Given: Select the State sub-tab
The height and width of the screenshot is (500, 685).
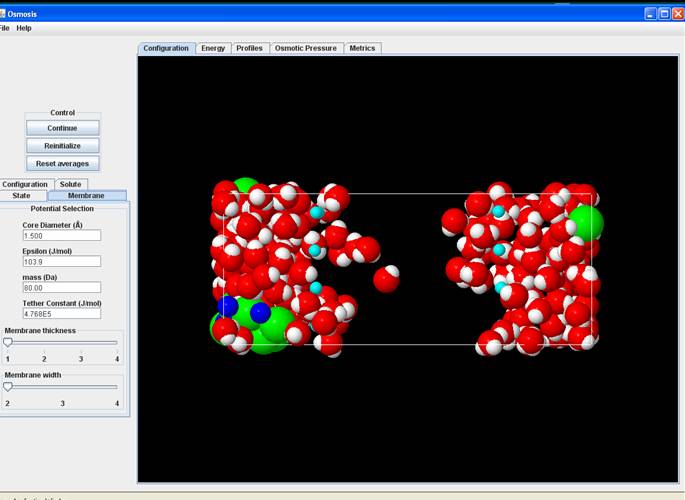Looking at the screenshot, I should [22, 196].
